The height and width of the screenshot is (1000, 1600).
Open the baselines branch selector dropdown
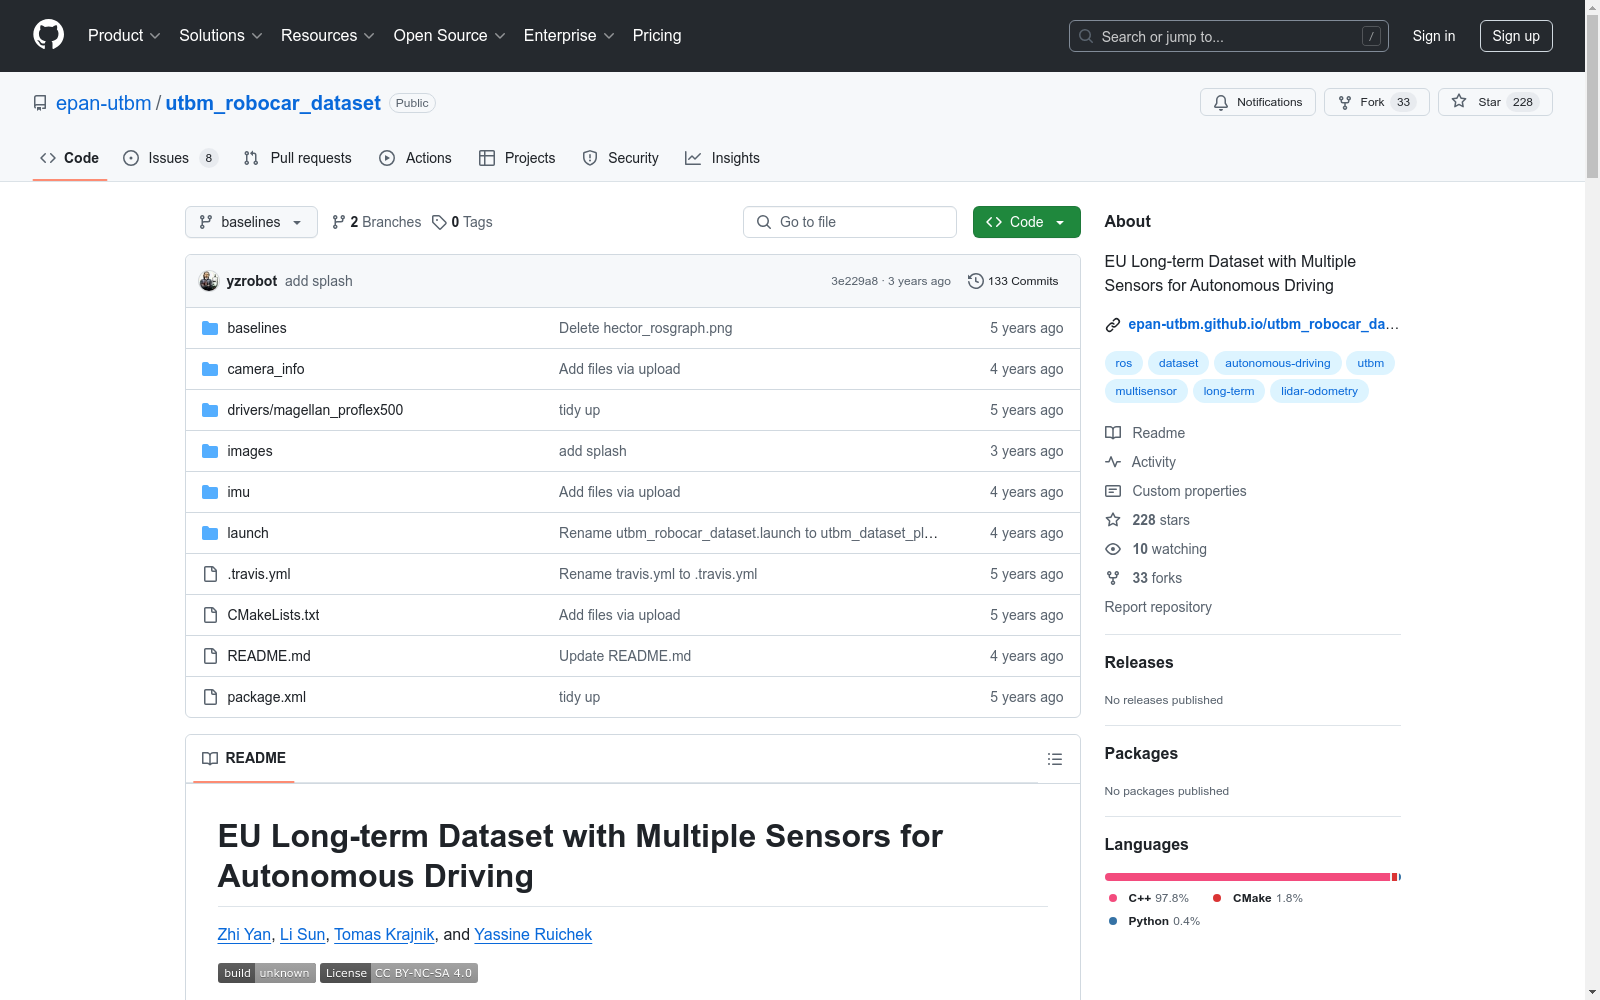(x=251, y=222)
